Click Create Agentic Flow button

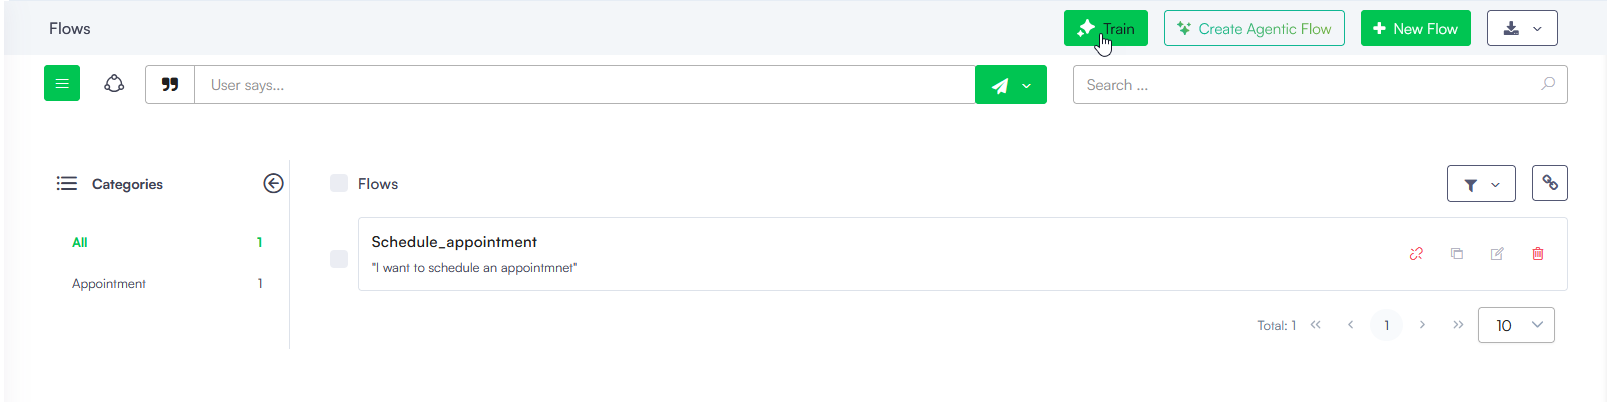point(1254,29)
